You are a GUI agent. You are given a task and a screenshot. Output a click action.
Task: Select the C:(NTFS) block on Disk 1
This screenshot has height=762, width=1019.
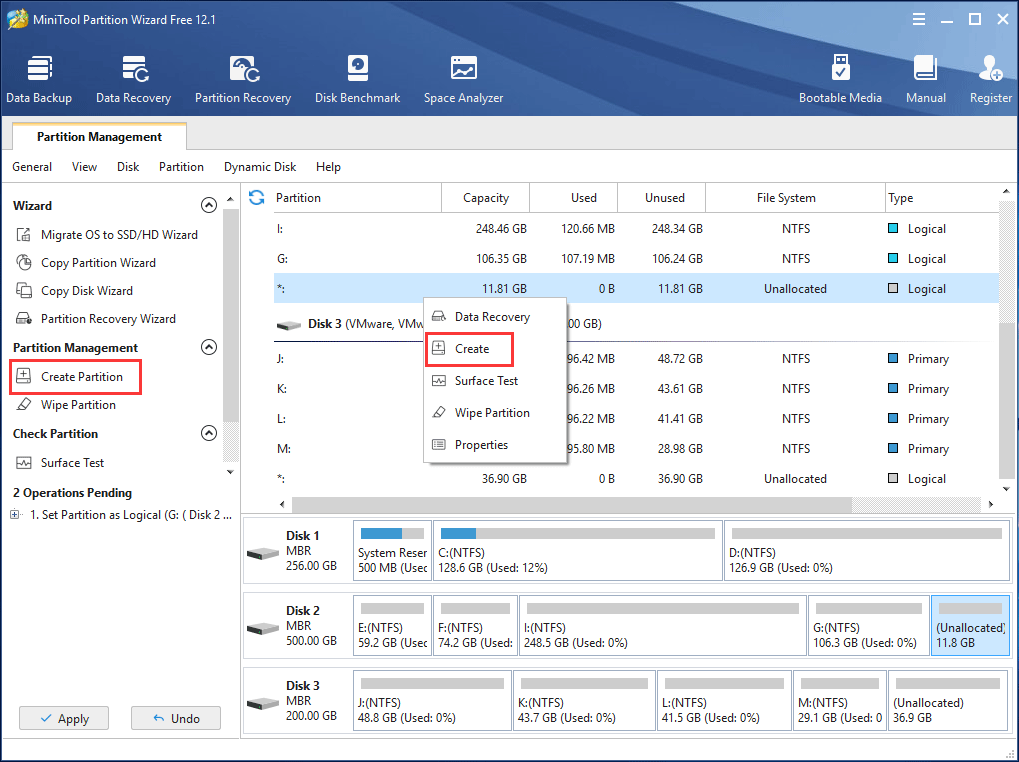tap(578, 550)
